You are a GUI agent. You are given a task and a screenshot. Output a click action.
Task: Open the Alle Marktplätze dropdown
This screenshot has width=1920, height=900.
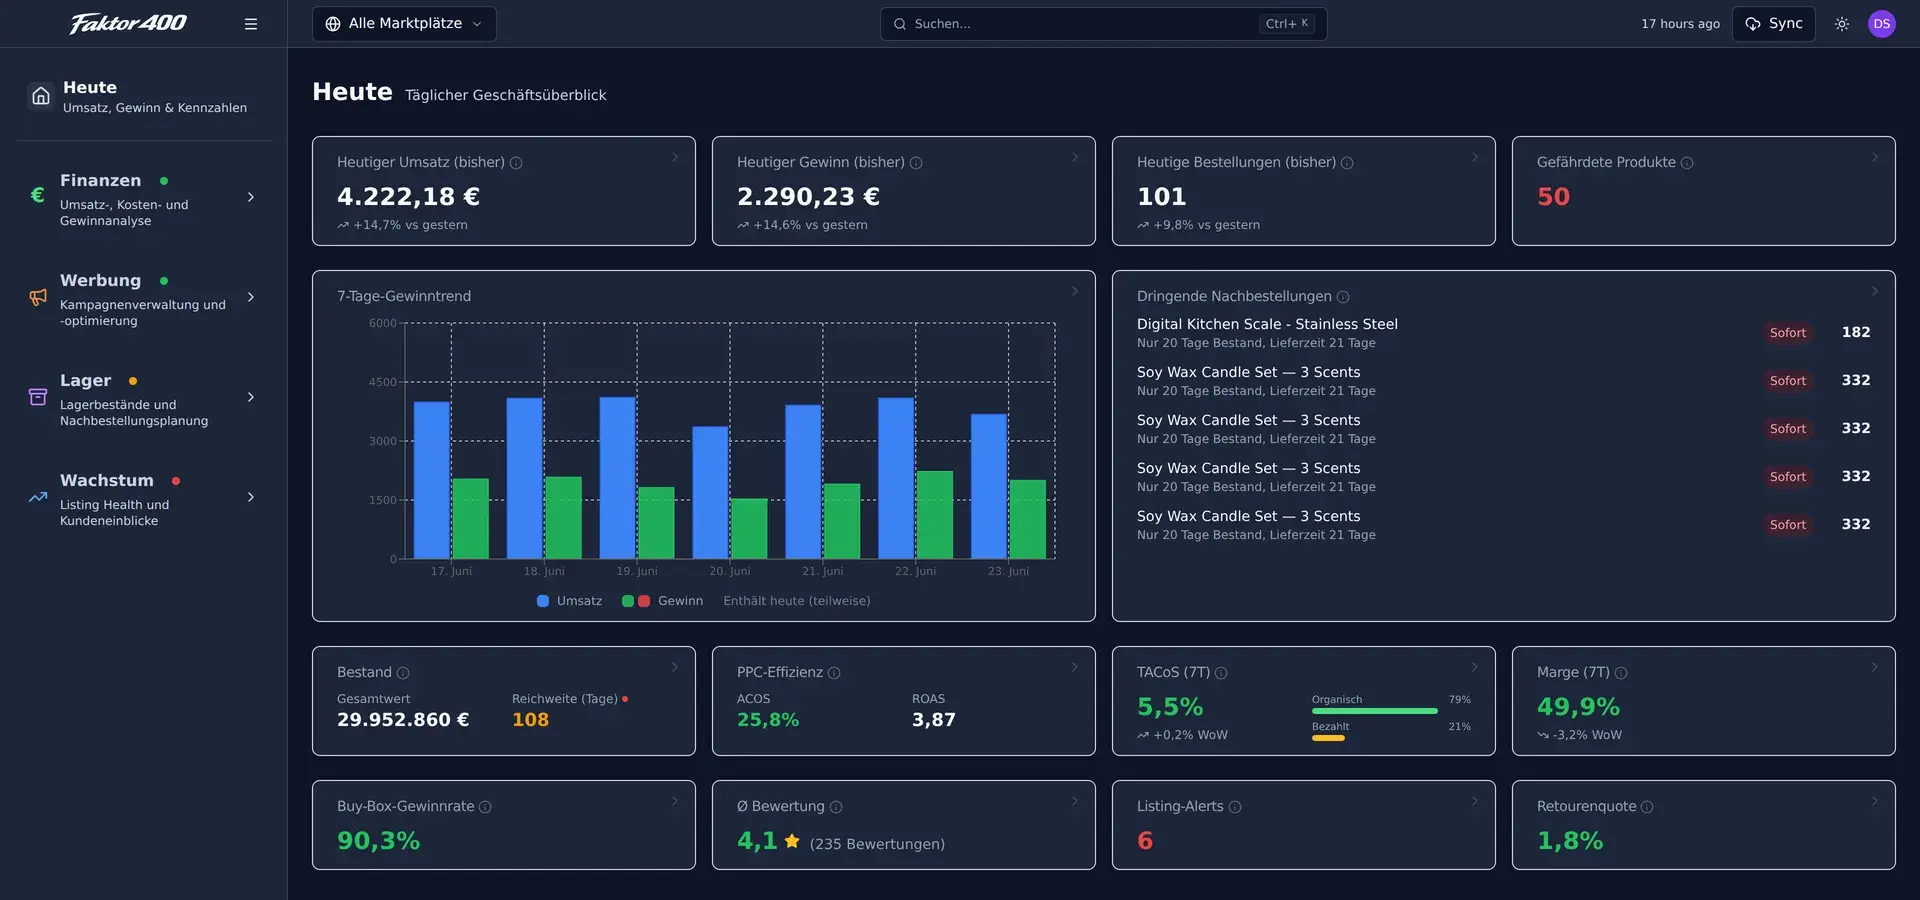click(404, 24)
